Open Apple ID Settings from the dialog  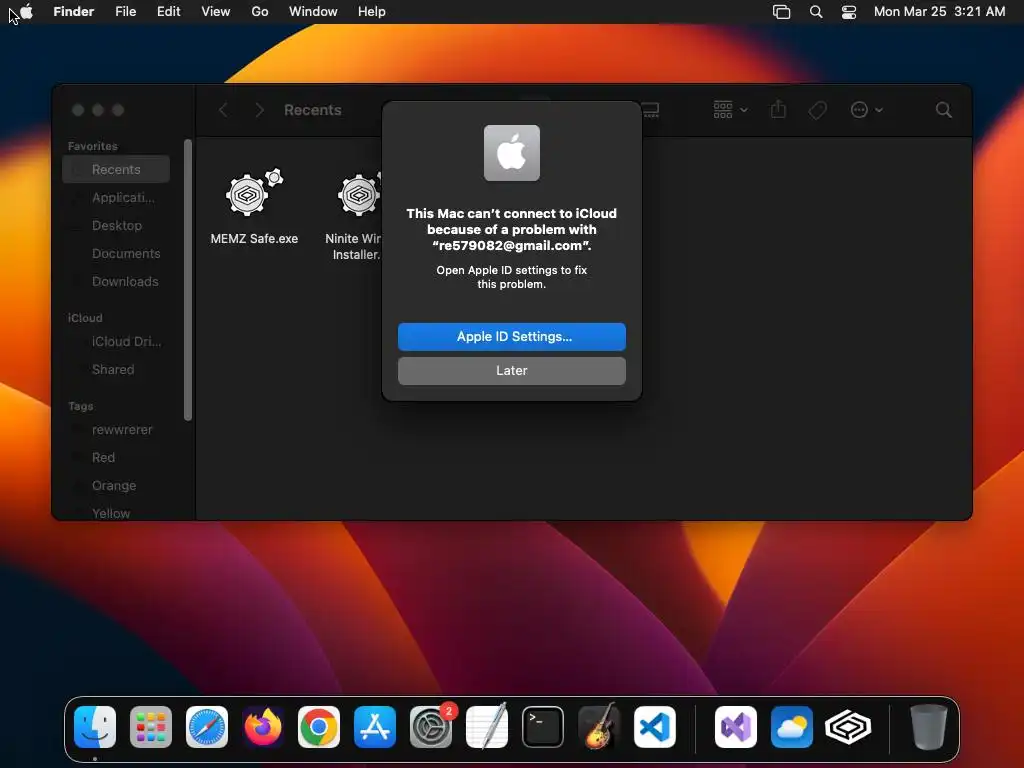511,336
